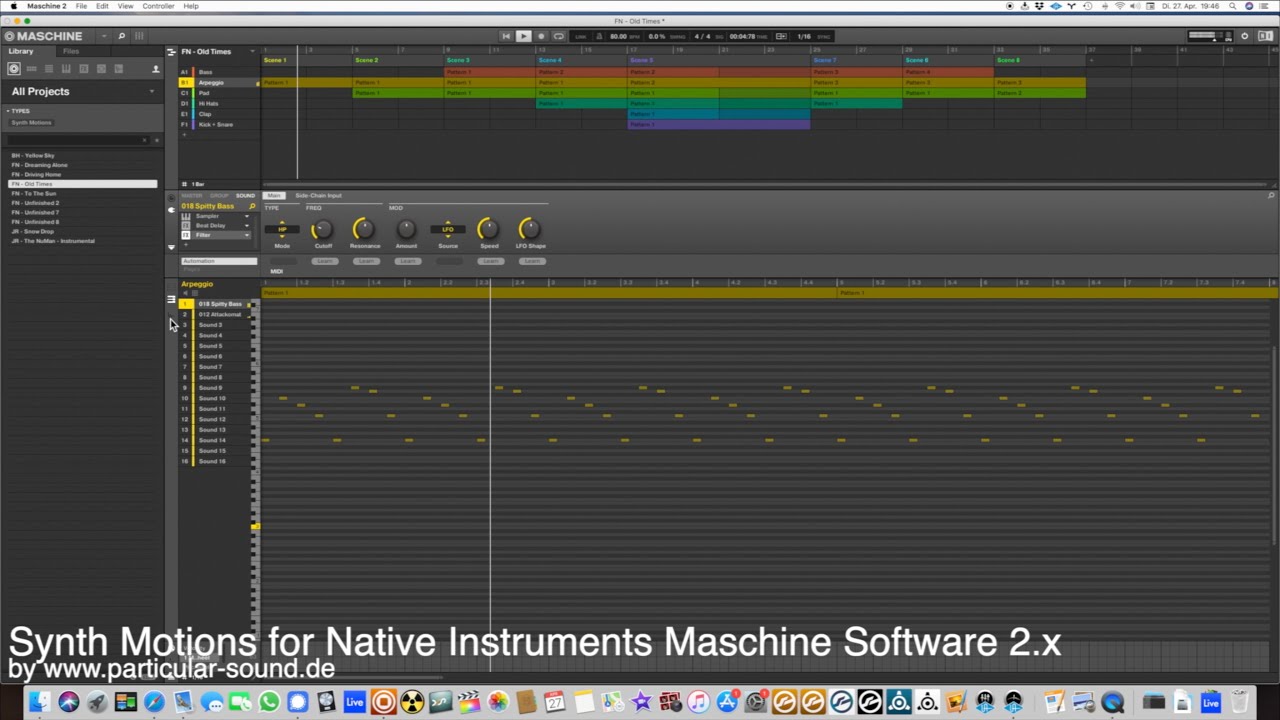Open the Finder icon in the Dock
The height and width of the screenshot is (720, 1280).
[38, 703]
